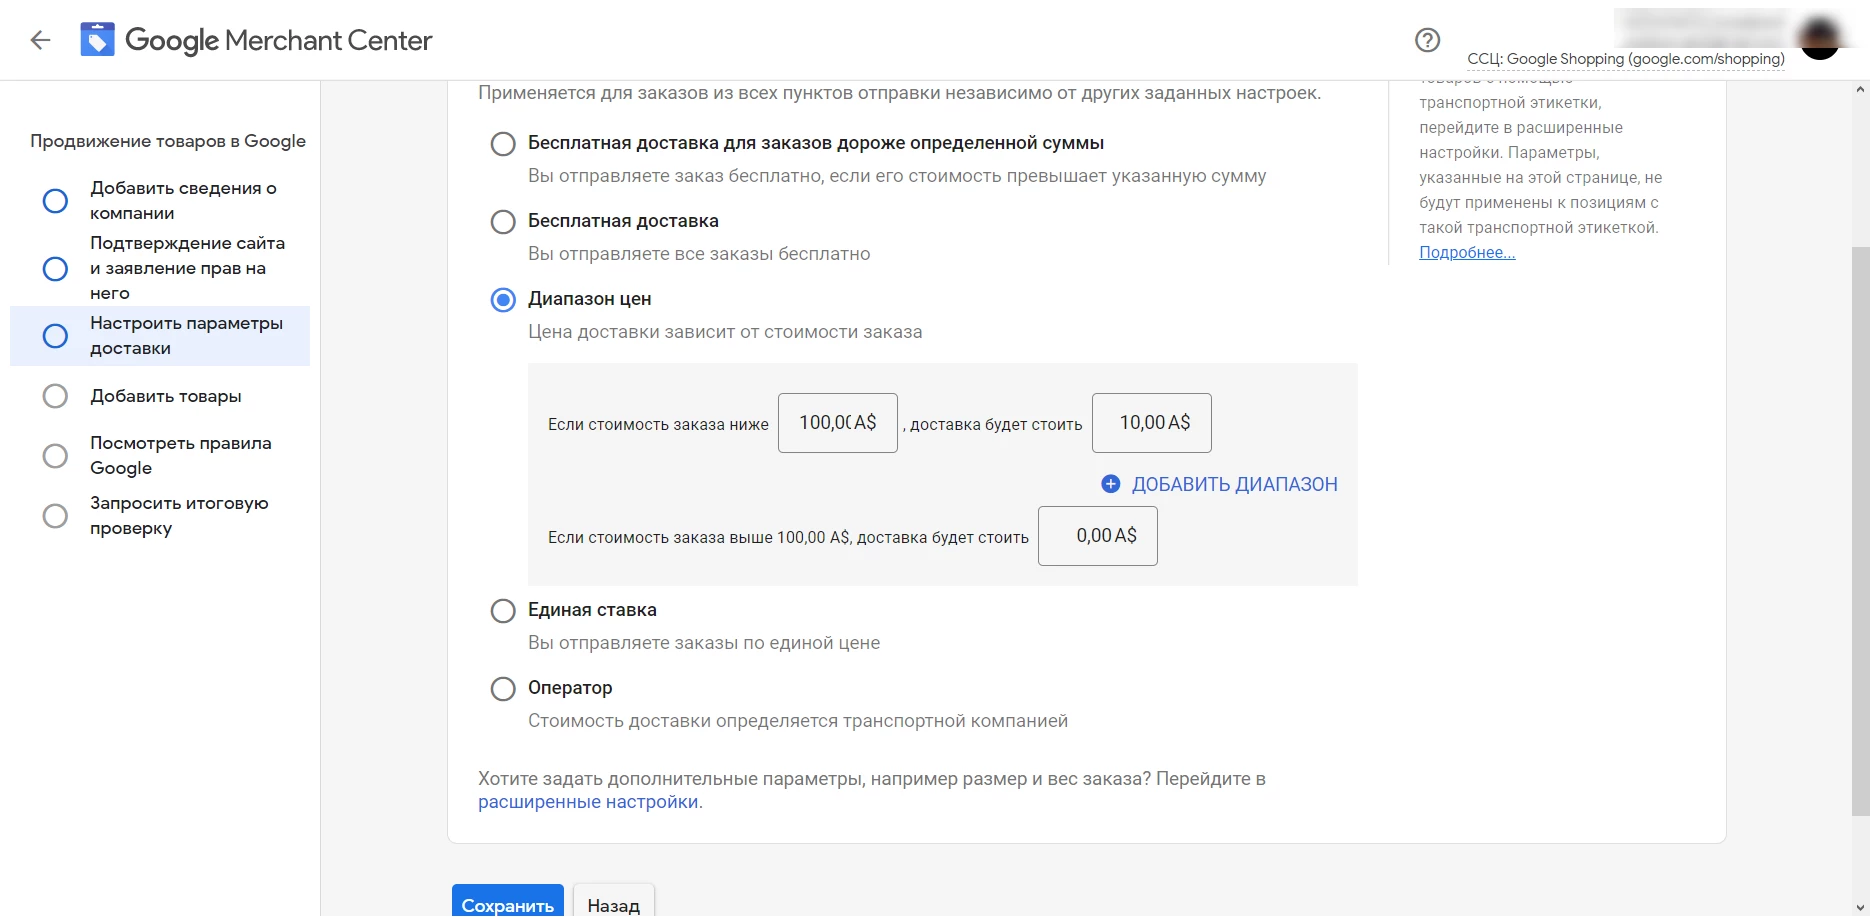Open the account avatar in top right
The height and width of the screenshot is (917, 1870).
pyautogui.click(x=1819, y=38)
